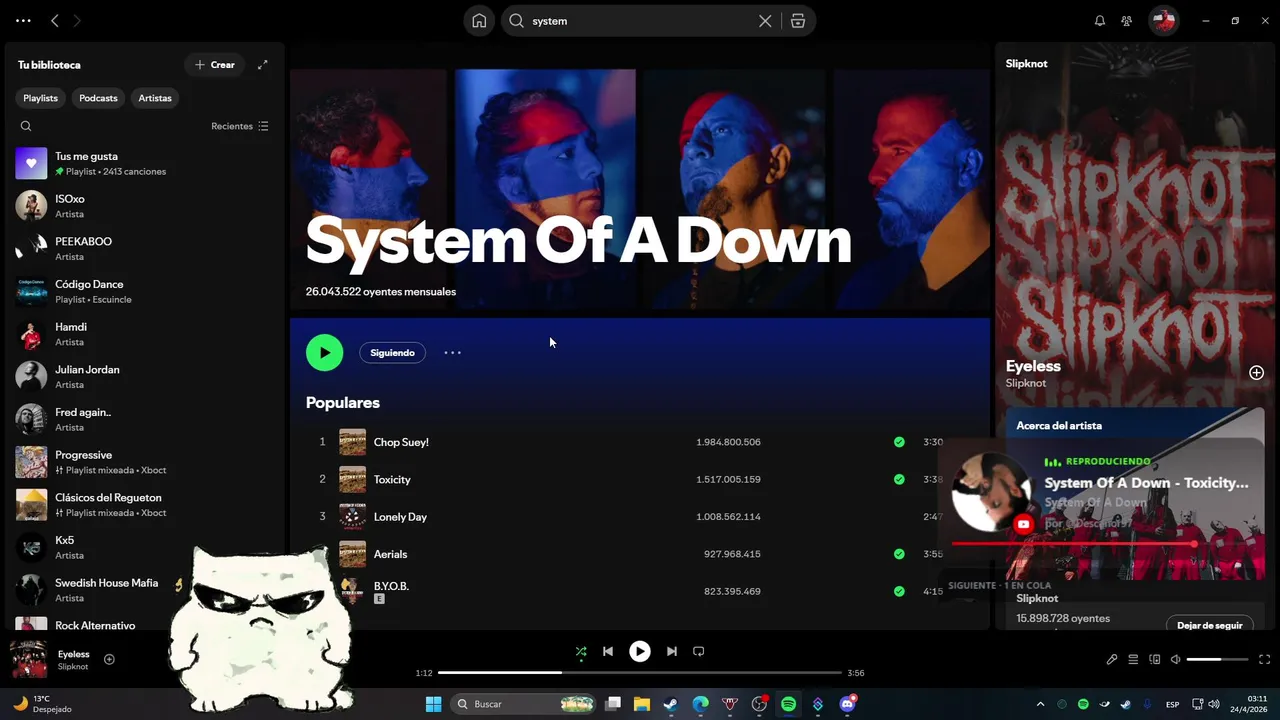Select the PEEKABOO artist entry
The width and height of the screenshot is (1280, 720).
coord(145,248)
